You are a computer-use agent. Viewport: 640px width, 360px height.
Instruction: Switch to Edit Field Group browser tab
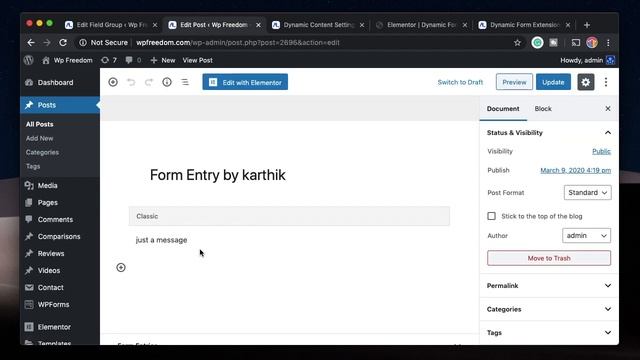[111, 25]
